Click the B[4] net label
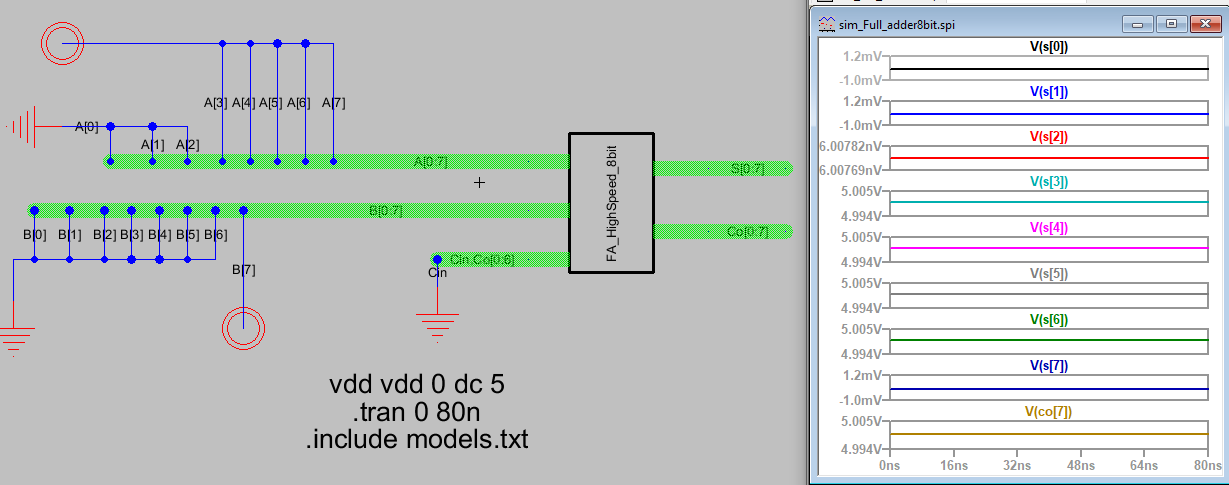Image resolution: width=1229 pixels, height=485 pixels. pyautogui.click(x=160, y=235)
